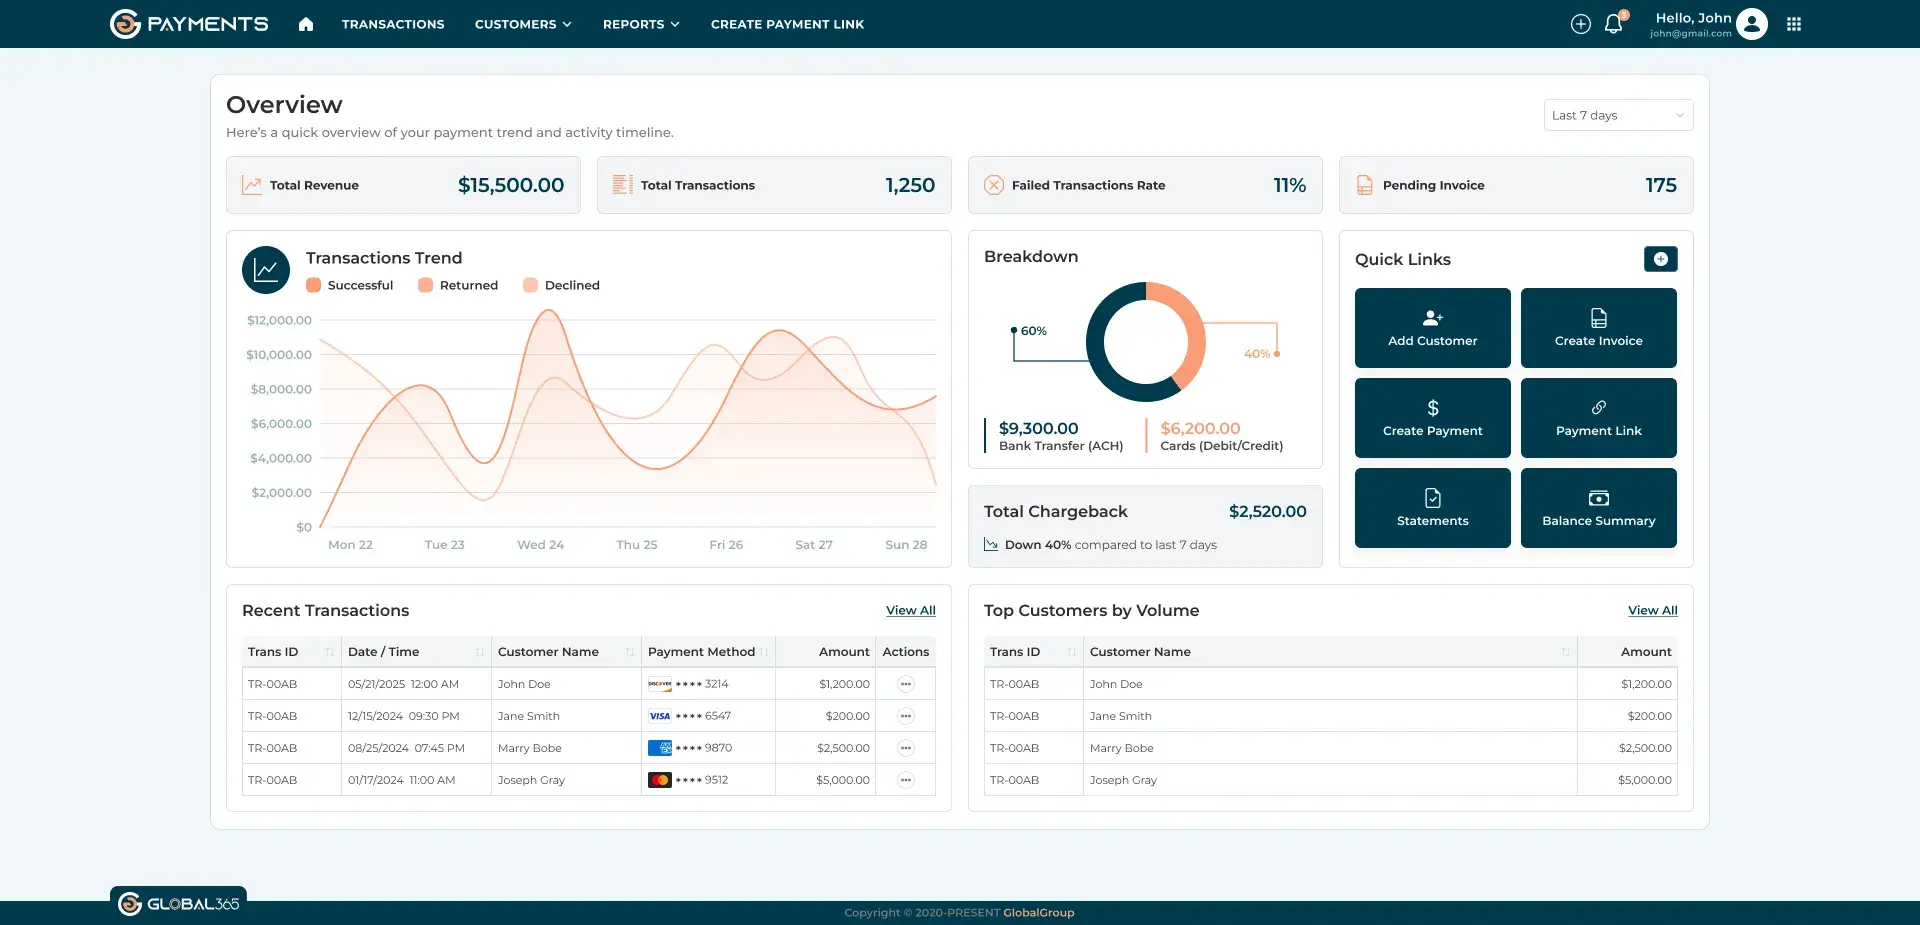Open the Last 7 days dropdown

coord(1618,115)
